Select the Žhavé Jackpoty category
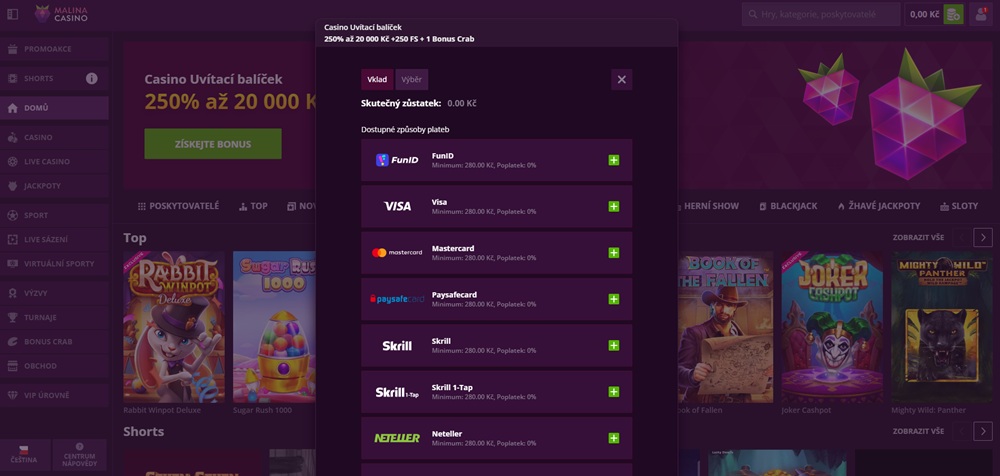The height and width of the screenshot is (476, 1000). (879, 206)
